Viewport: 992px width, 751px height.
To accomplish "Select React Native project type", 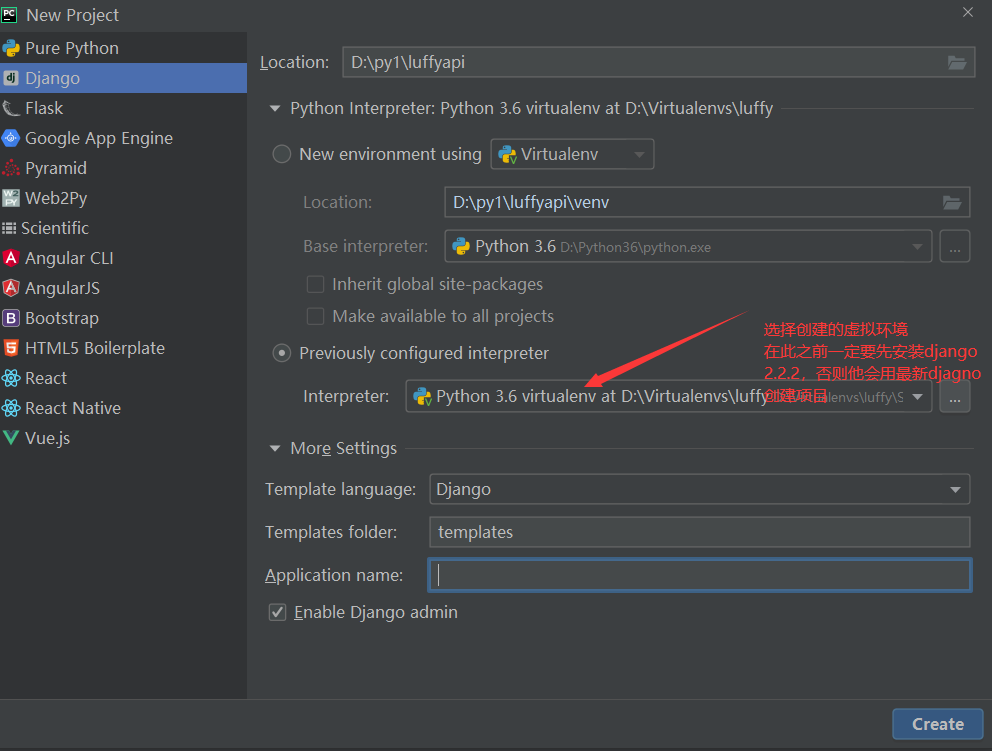I will pyautogui.click(x=73, y=408).
